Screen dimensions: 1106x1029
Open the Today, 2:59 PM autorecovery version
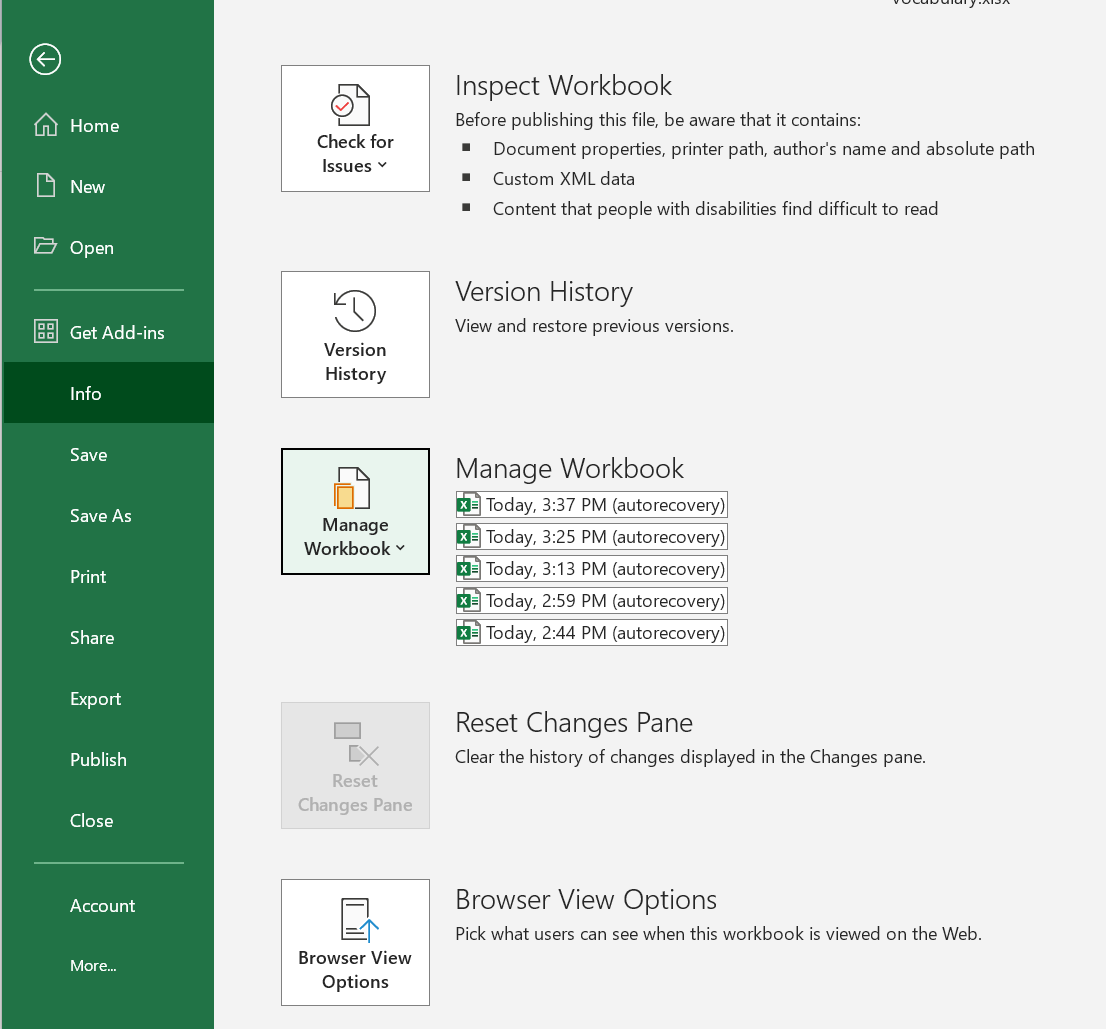pos(592,601)
